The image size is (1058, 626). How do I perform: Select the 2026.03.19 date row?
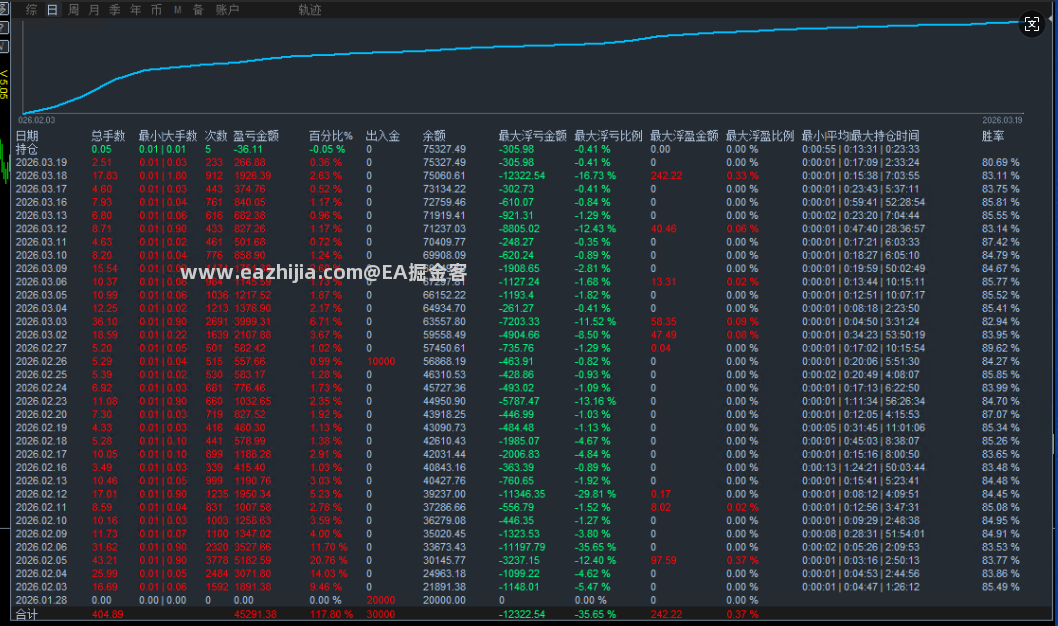(41, 163)
